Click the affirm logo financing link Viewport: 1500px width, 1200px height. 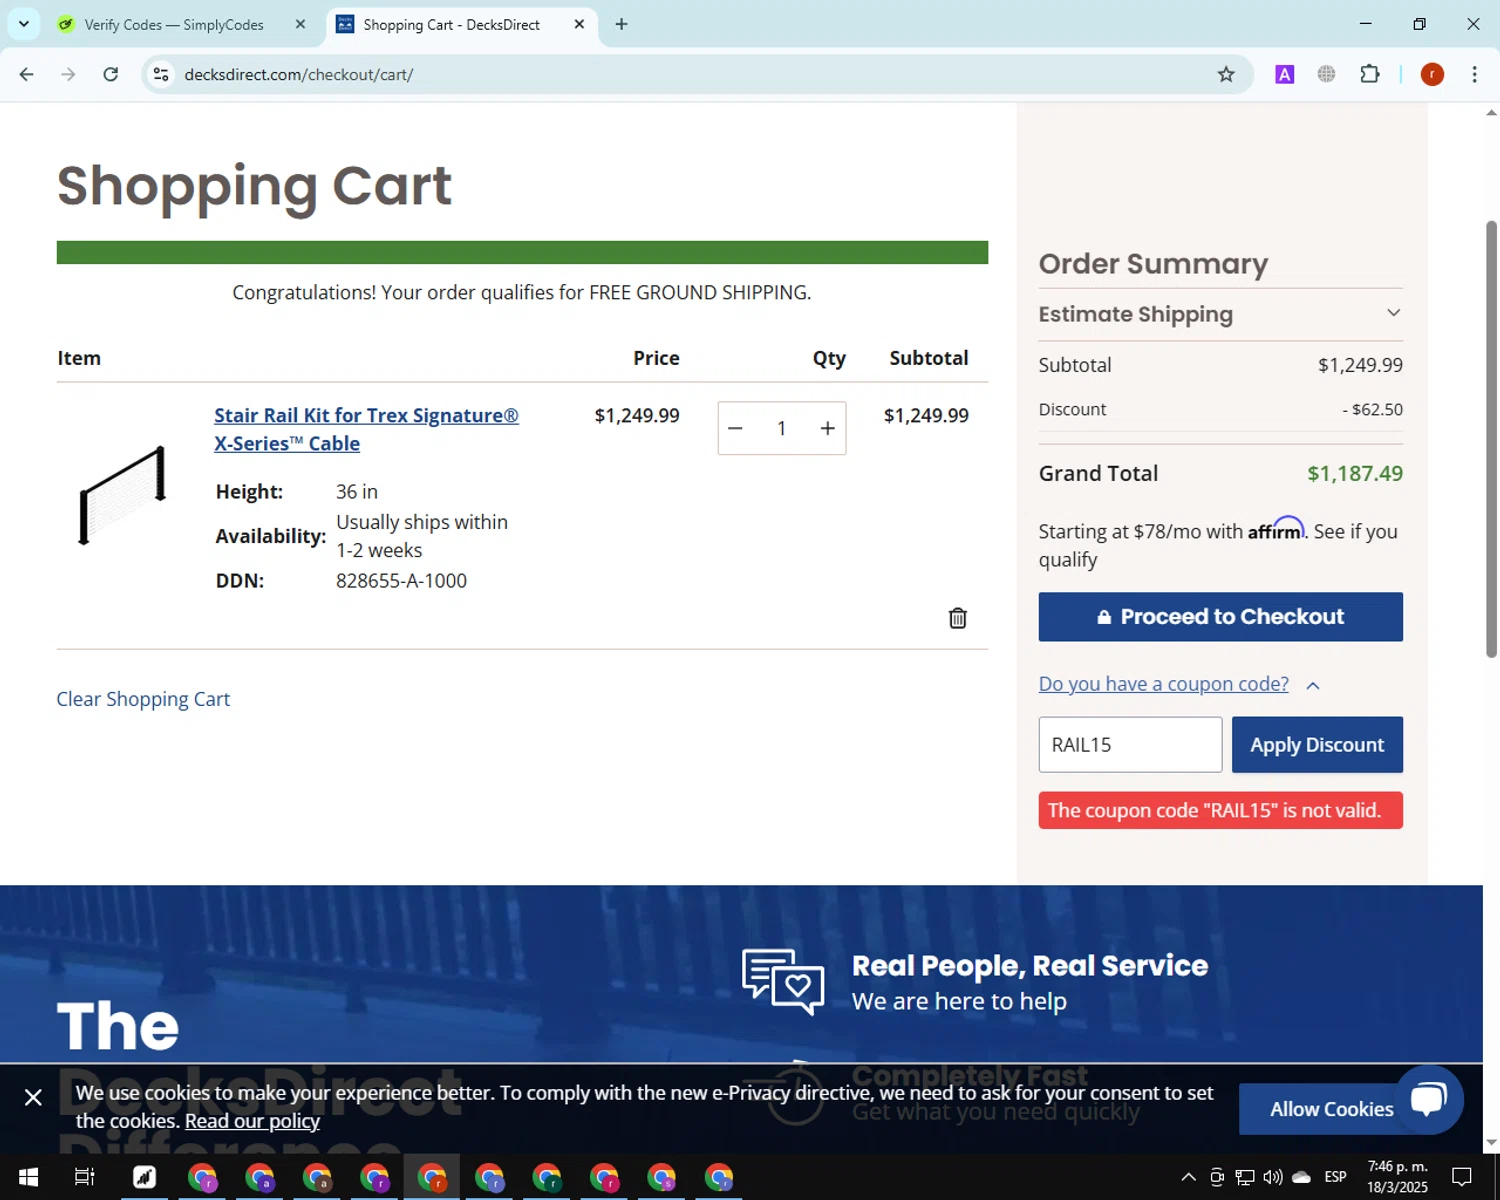pyautogui.click(x=1276, y=529)
